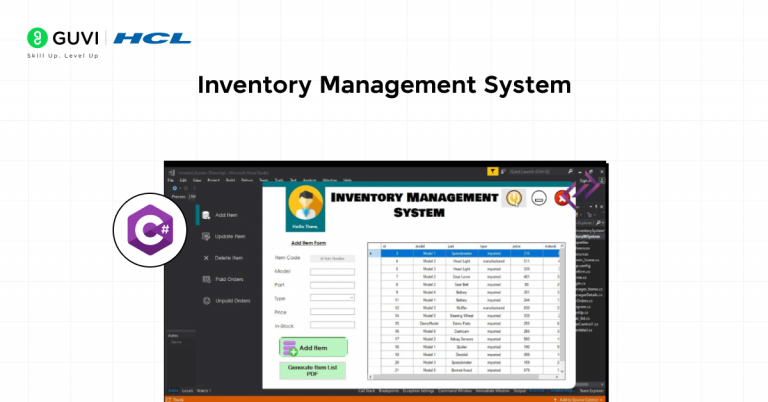Select Delete Item in the sidebar
The image size is (768, 402).
tap(229, 258)
